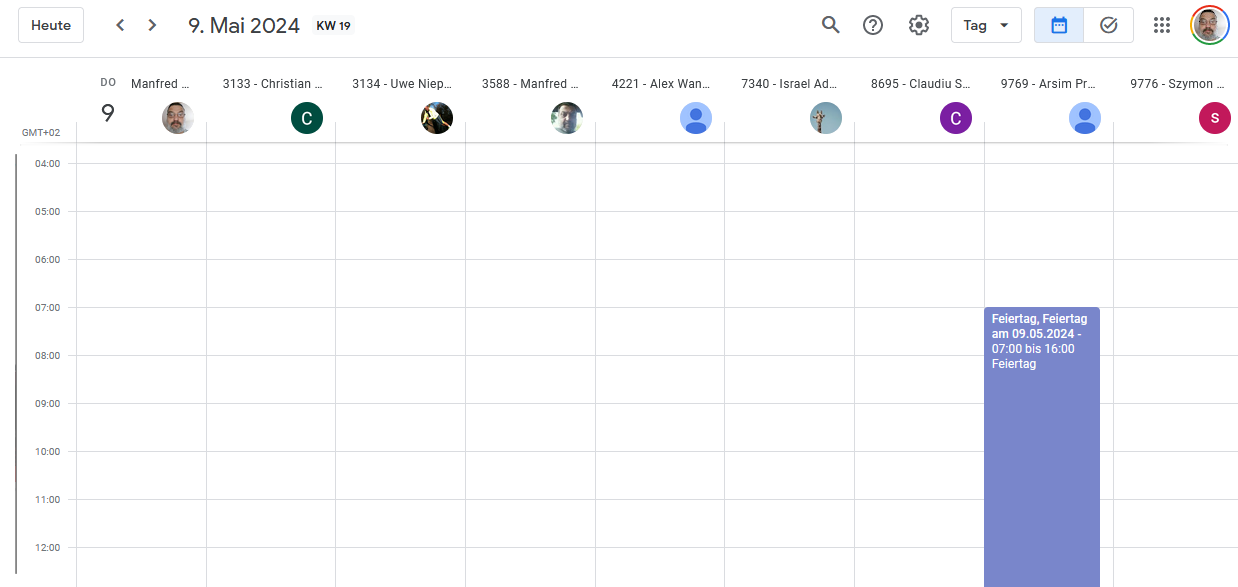
Task: Select the 4221 - Alex Wan calendar header
Action: (x=660, y=84)
